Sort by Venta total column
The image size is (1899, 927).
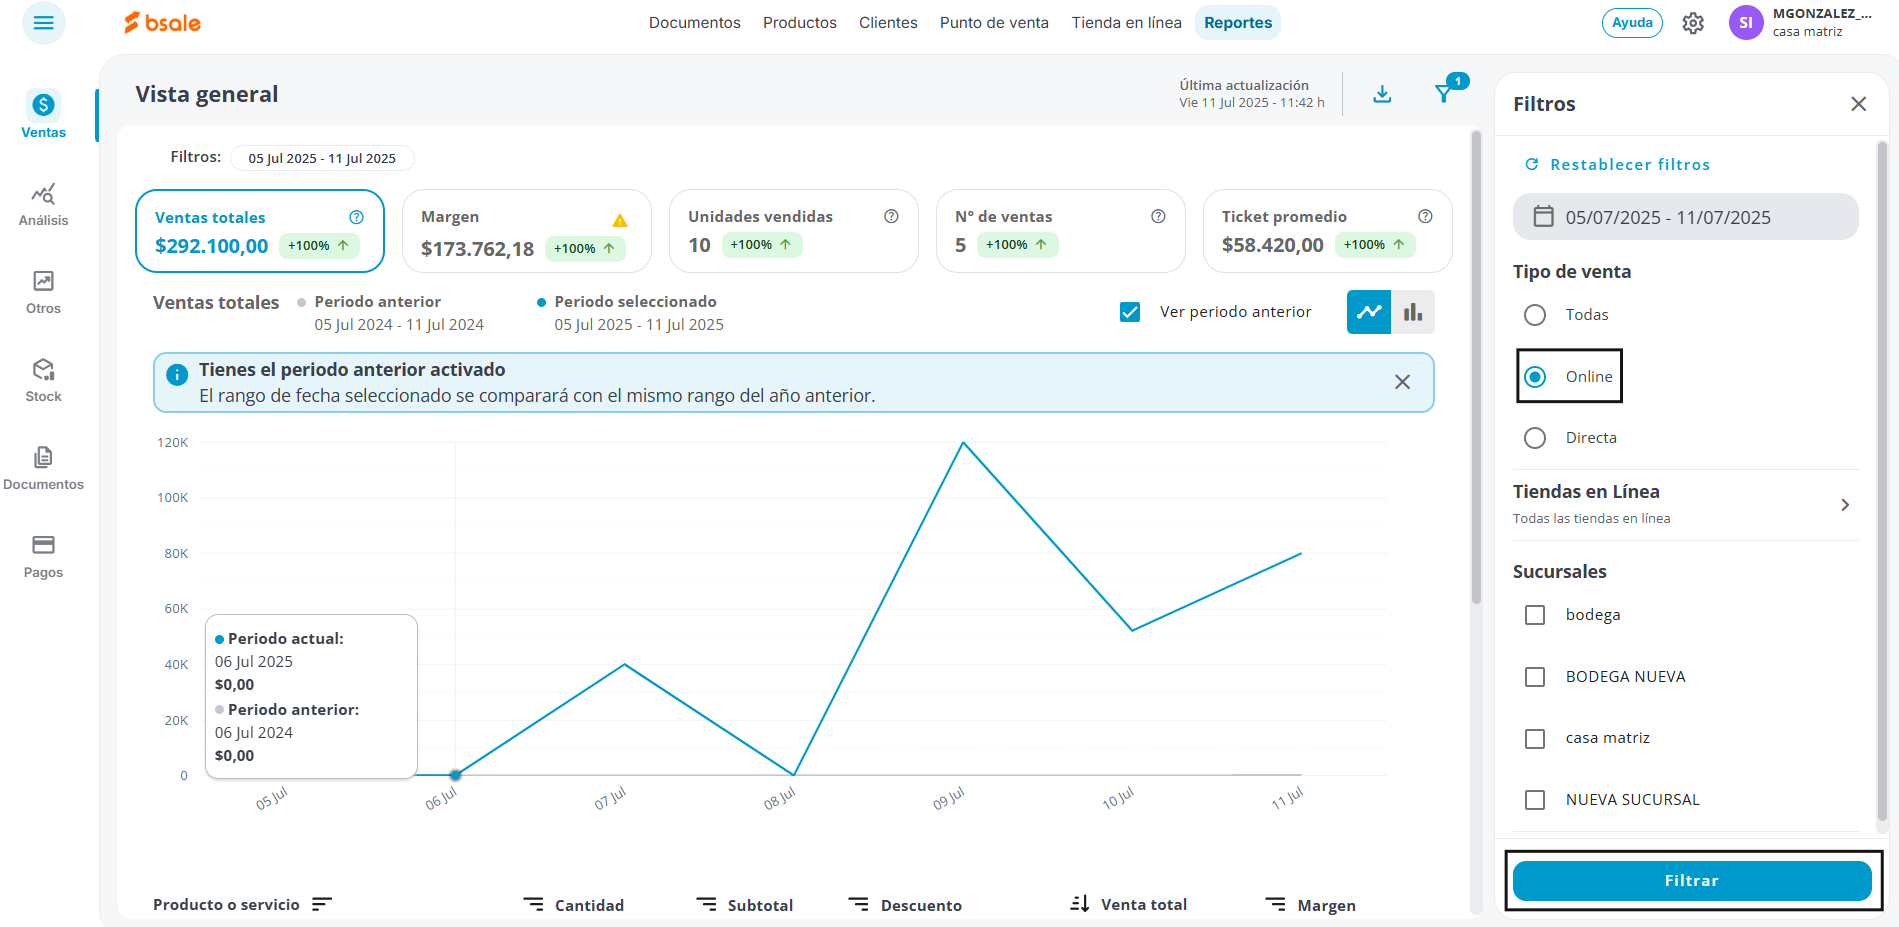pos(1079,904)
